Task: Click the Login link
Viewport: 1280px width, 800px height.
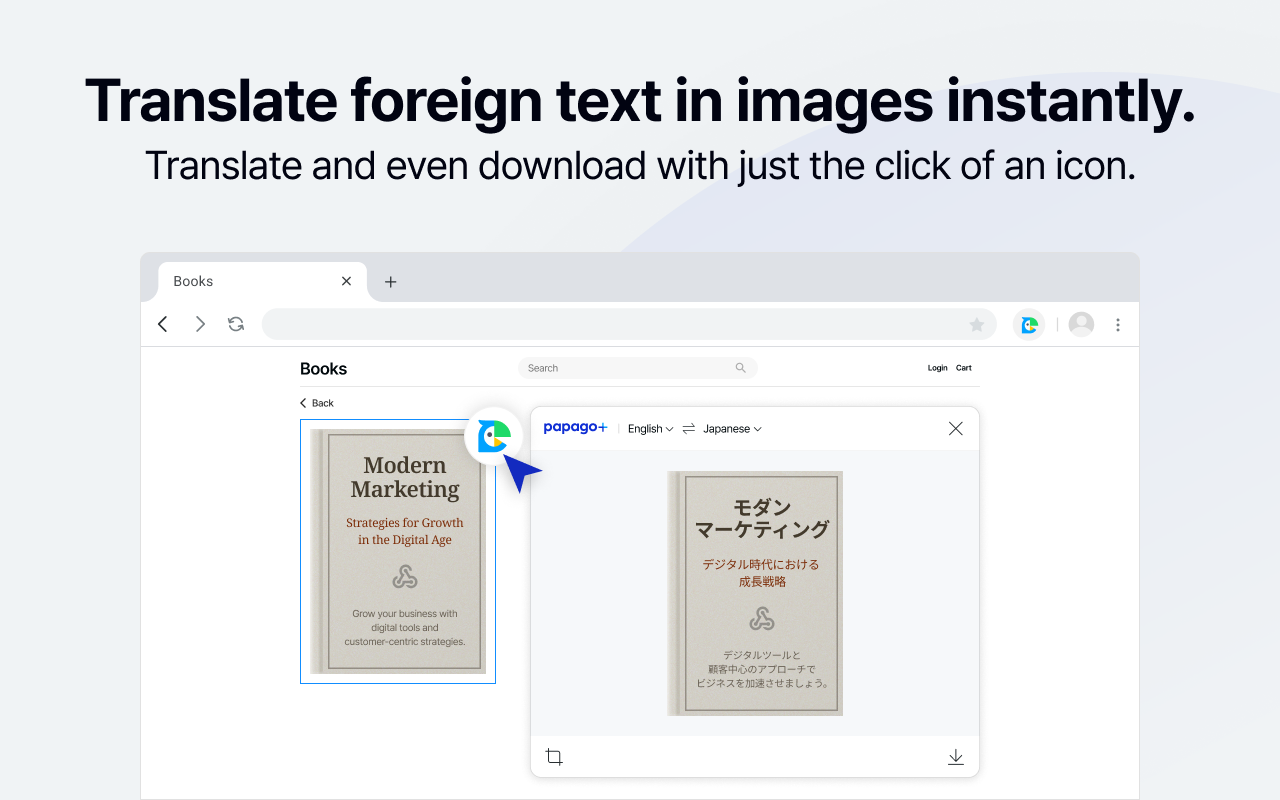Action: [937, 367]
